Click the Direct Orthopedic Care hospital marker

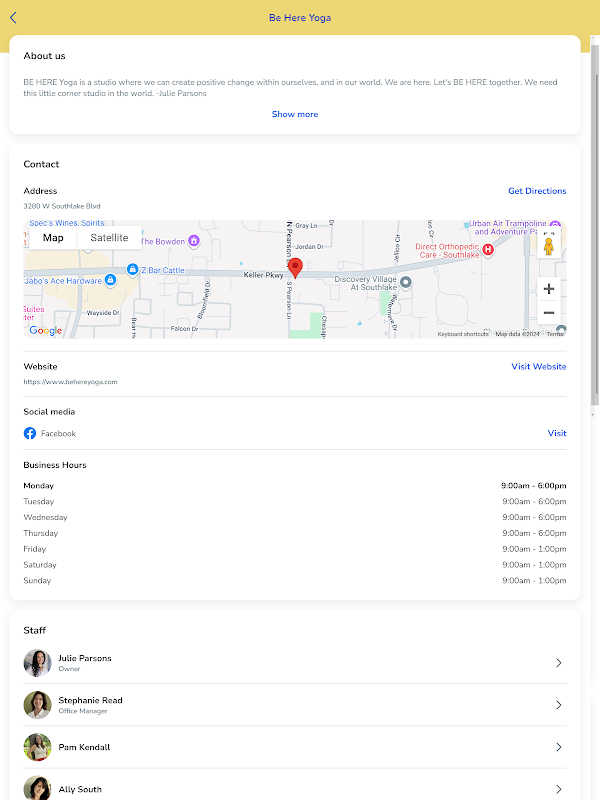488,249
